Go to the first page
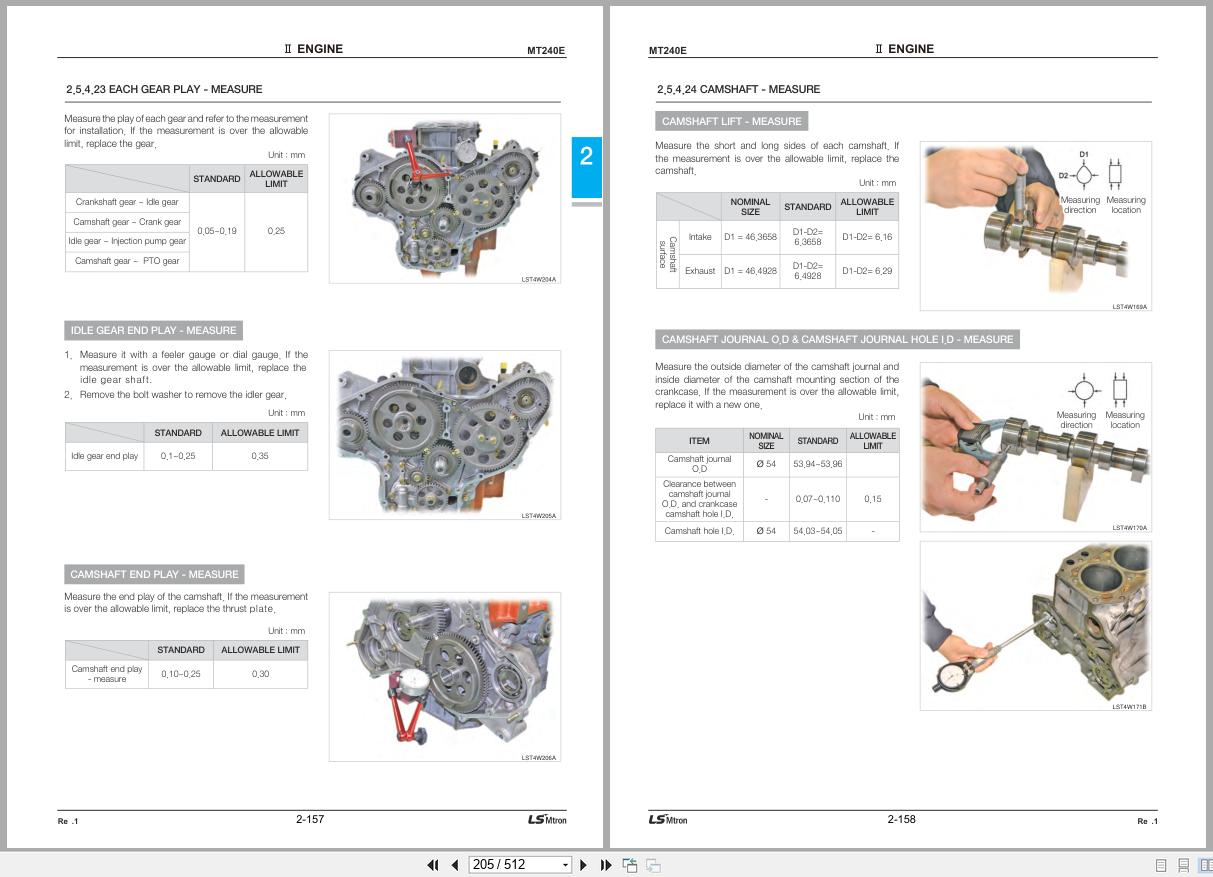 pos(433,865)
